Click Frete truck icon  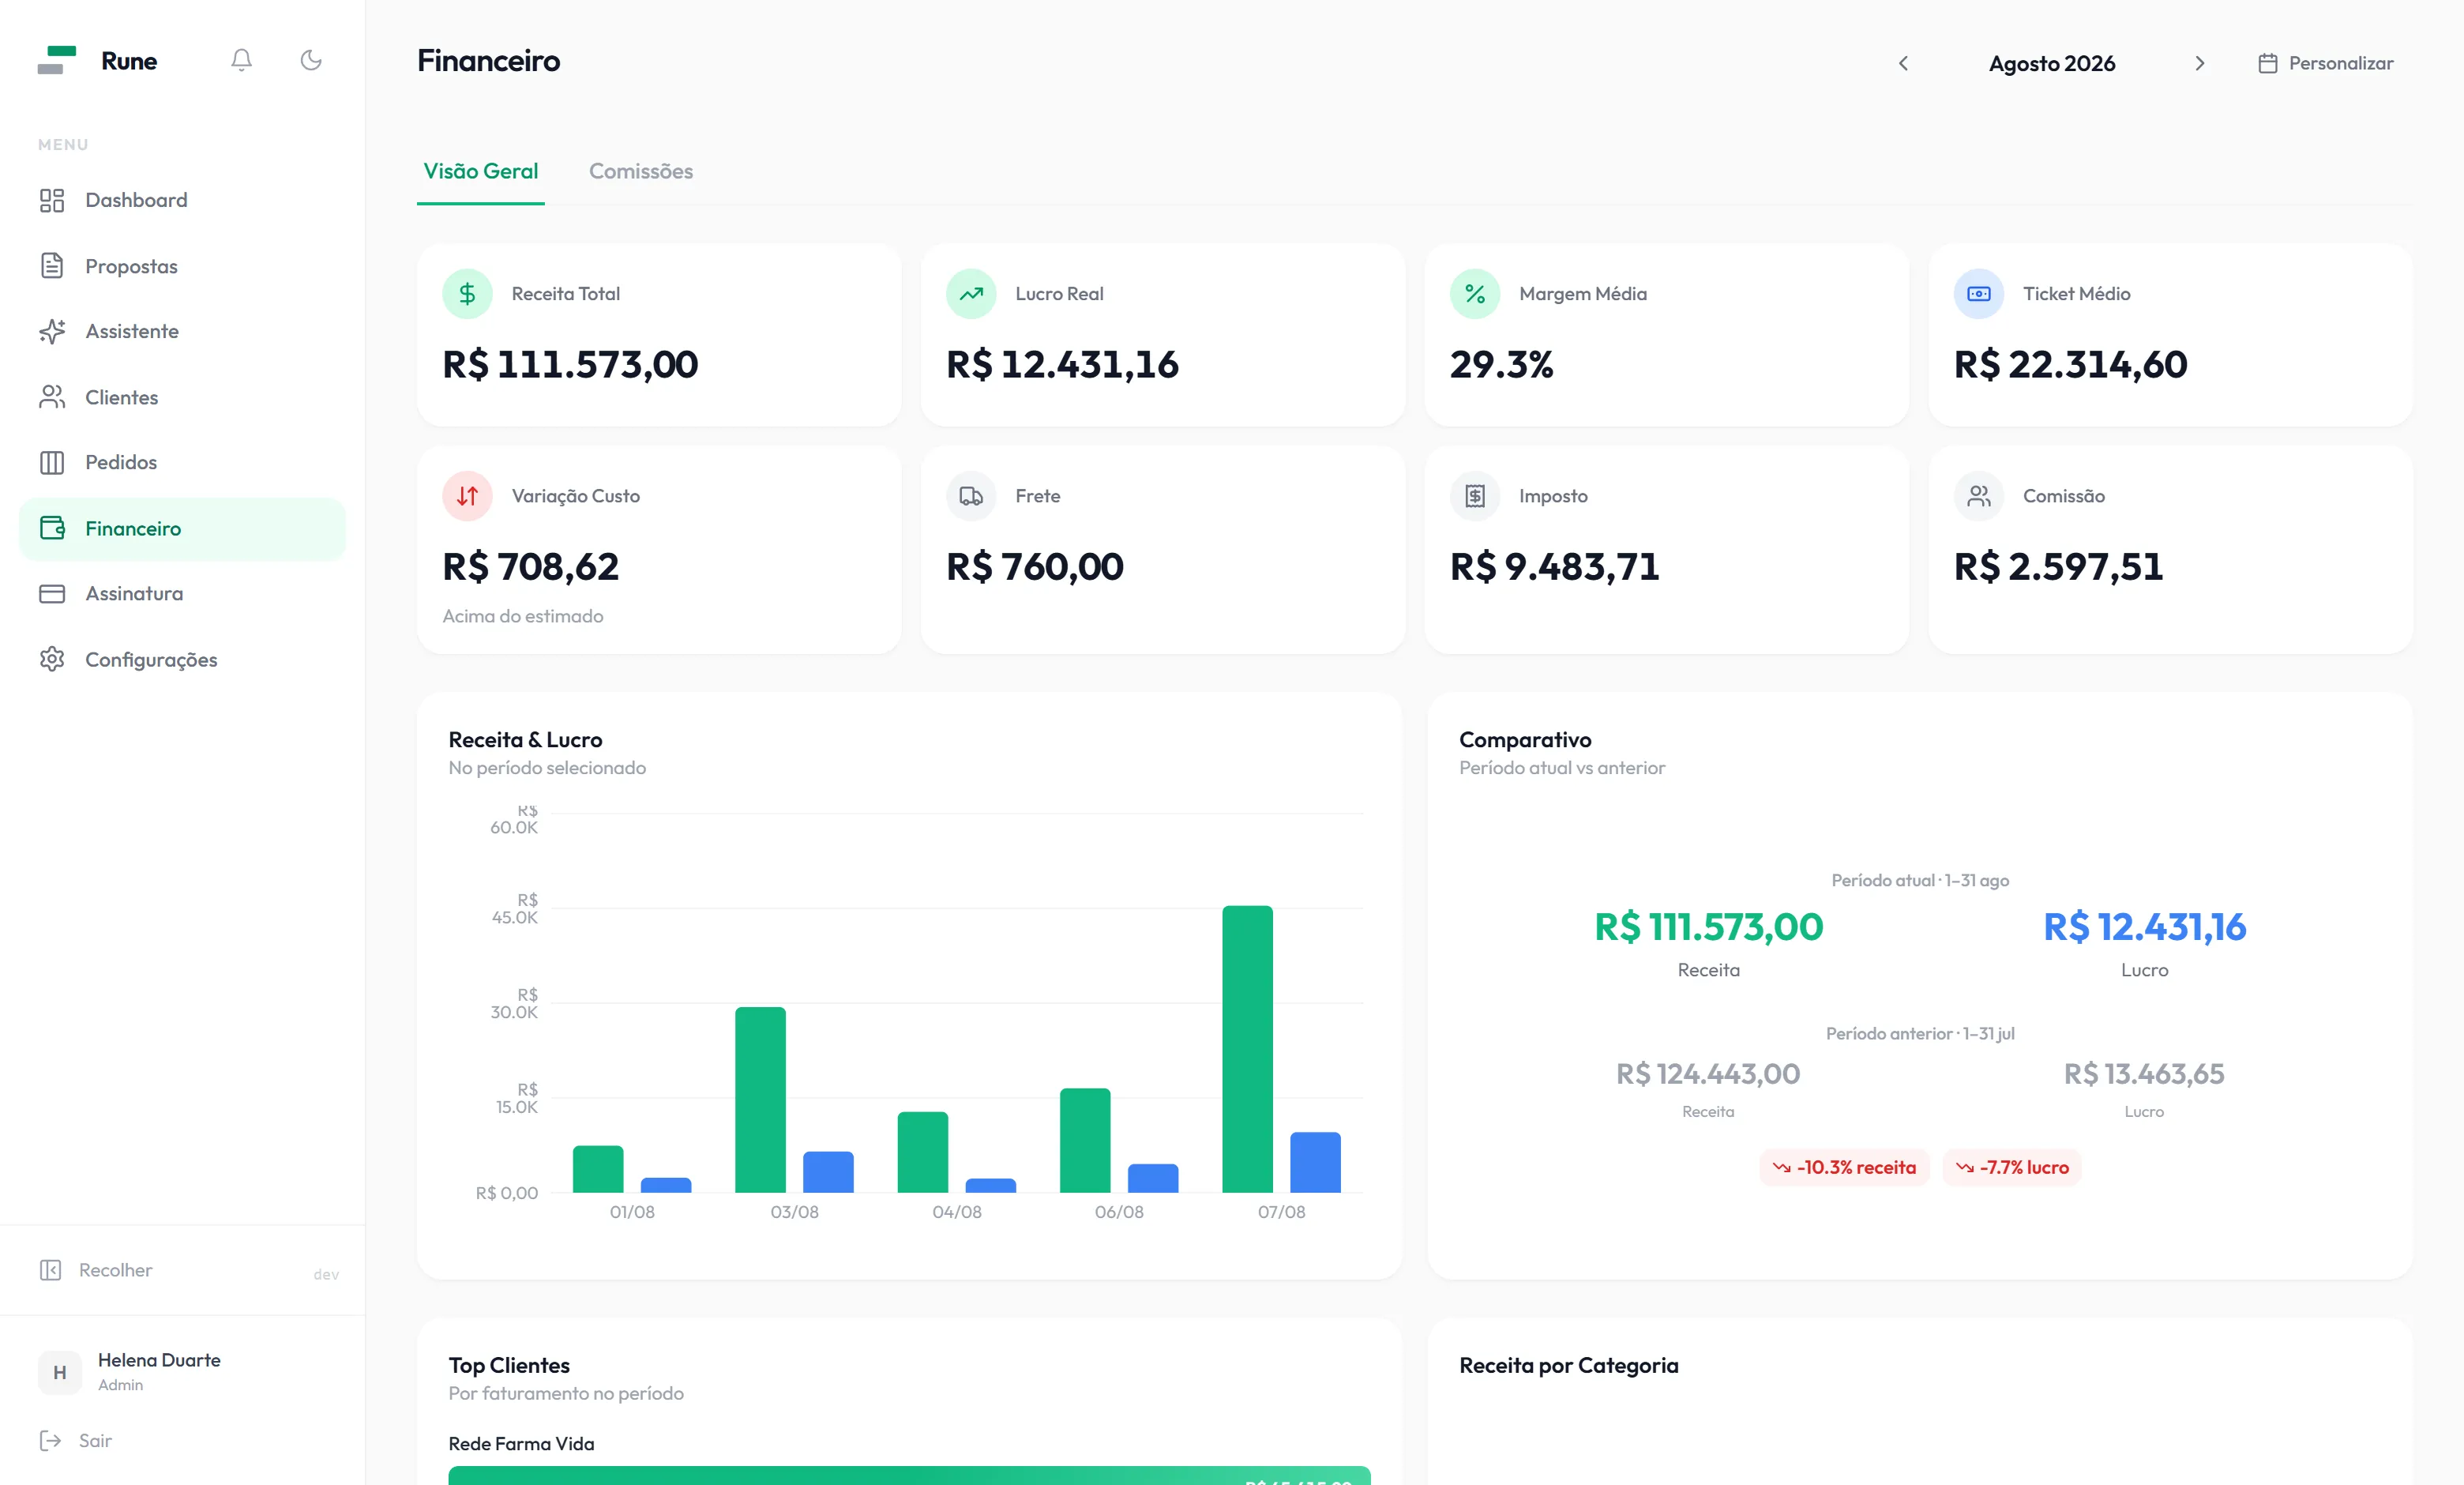[x=971, y=496]
